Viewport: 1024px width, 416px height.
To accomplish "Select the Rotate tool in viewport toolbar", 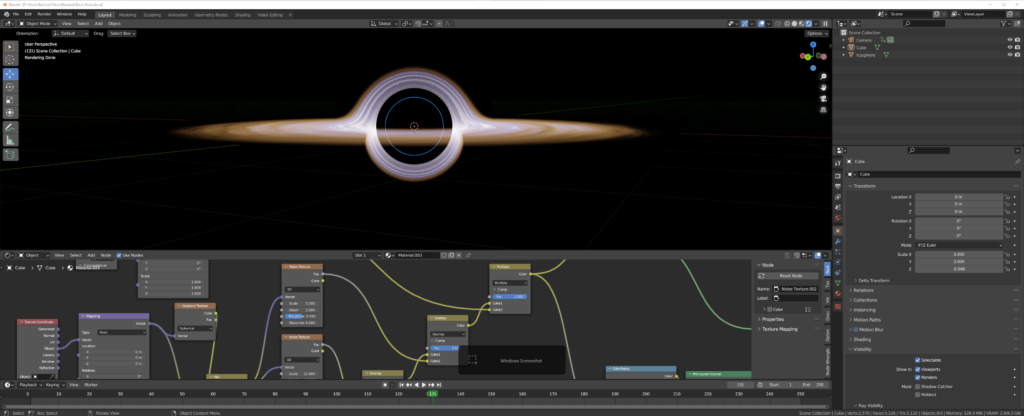I will 10,87.
